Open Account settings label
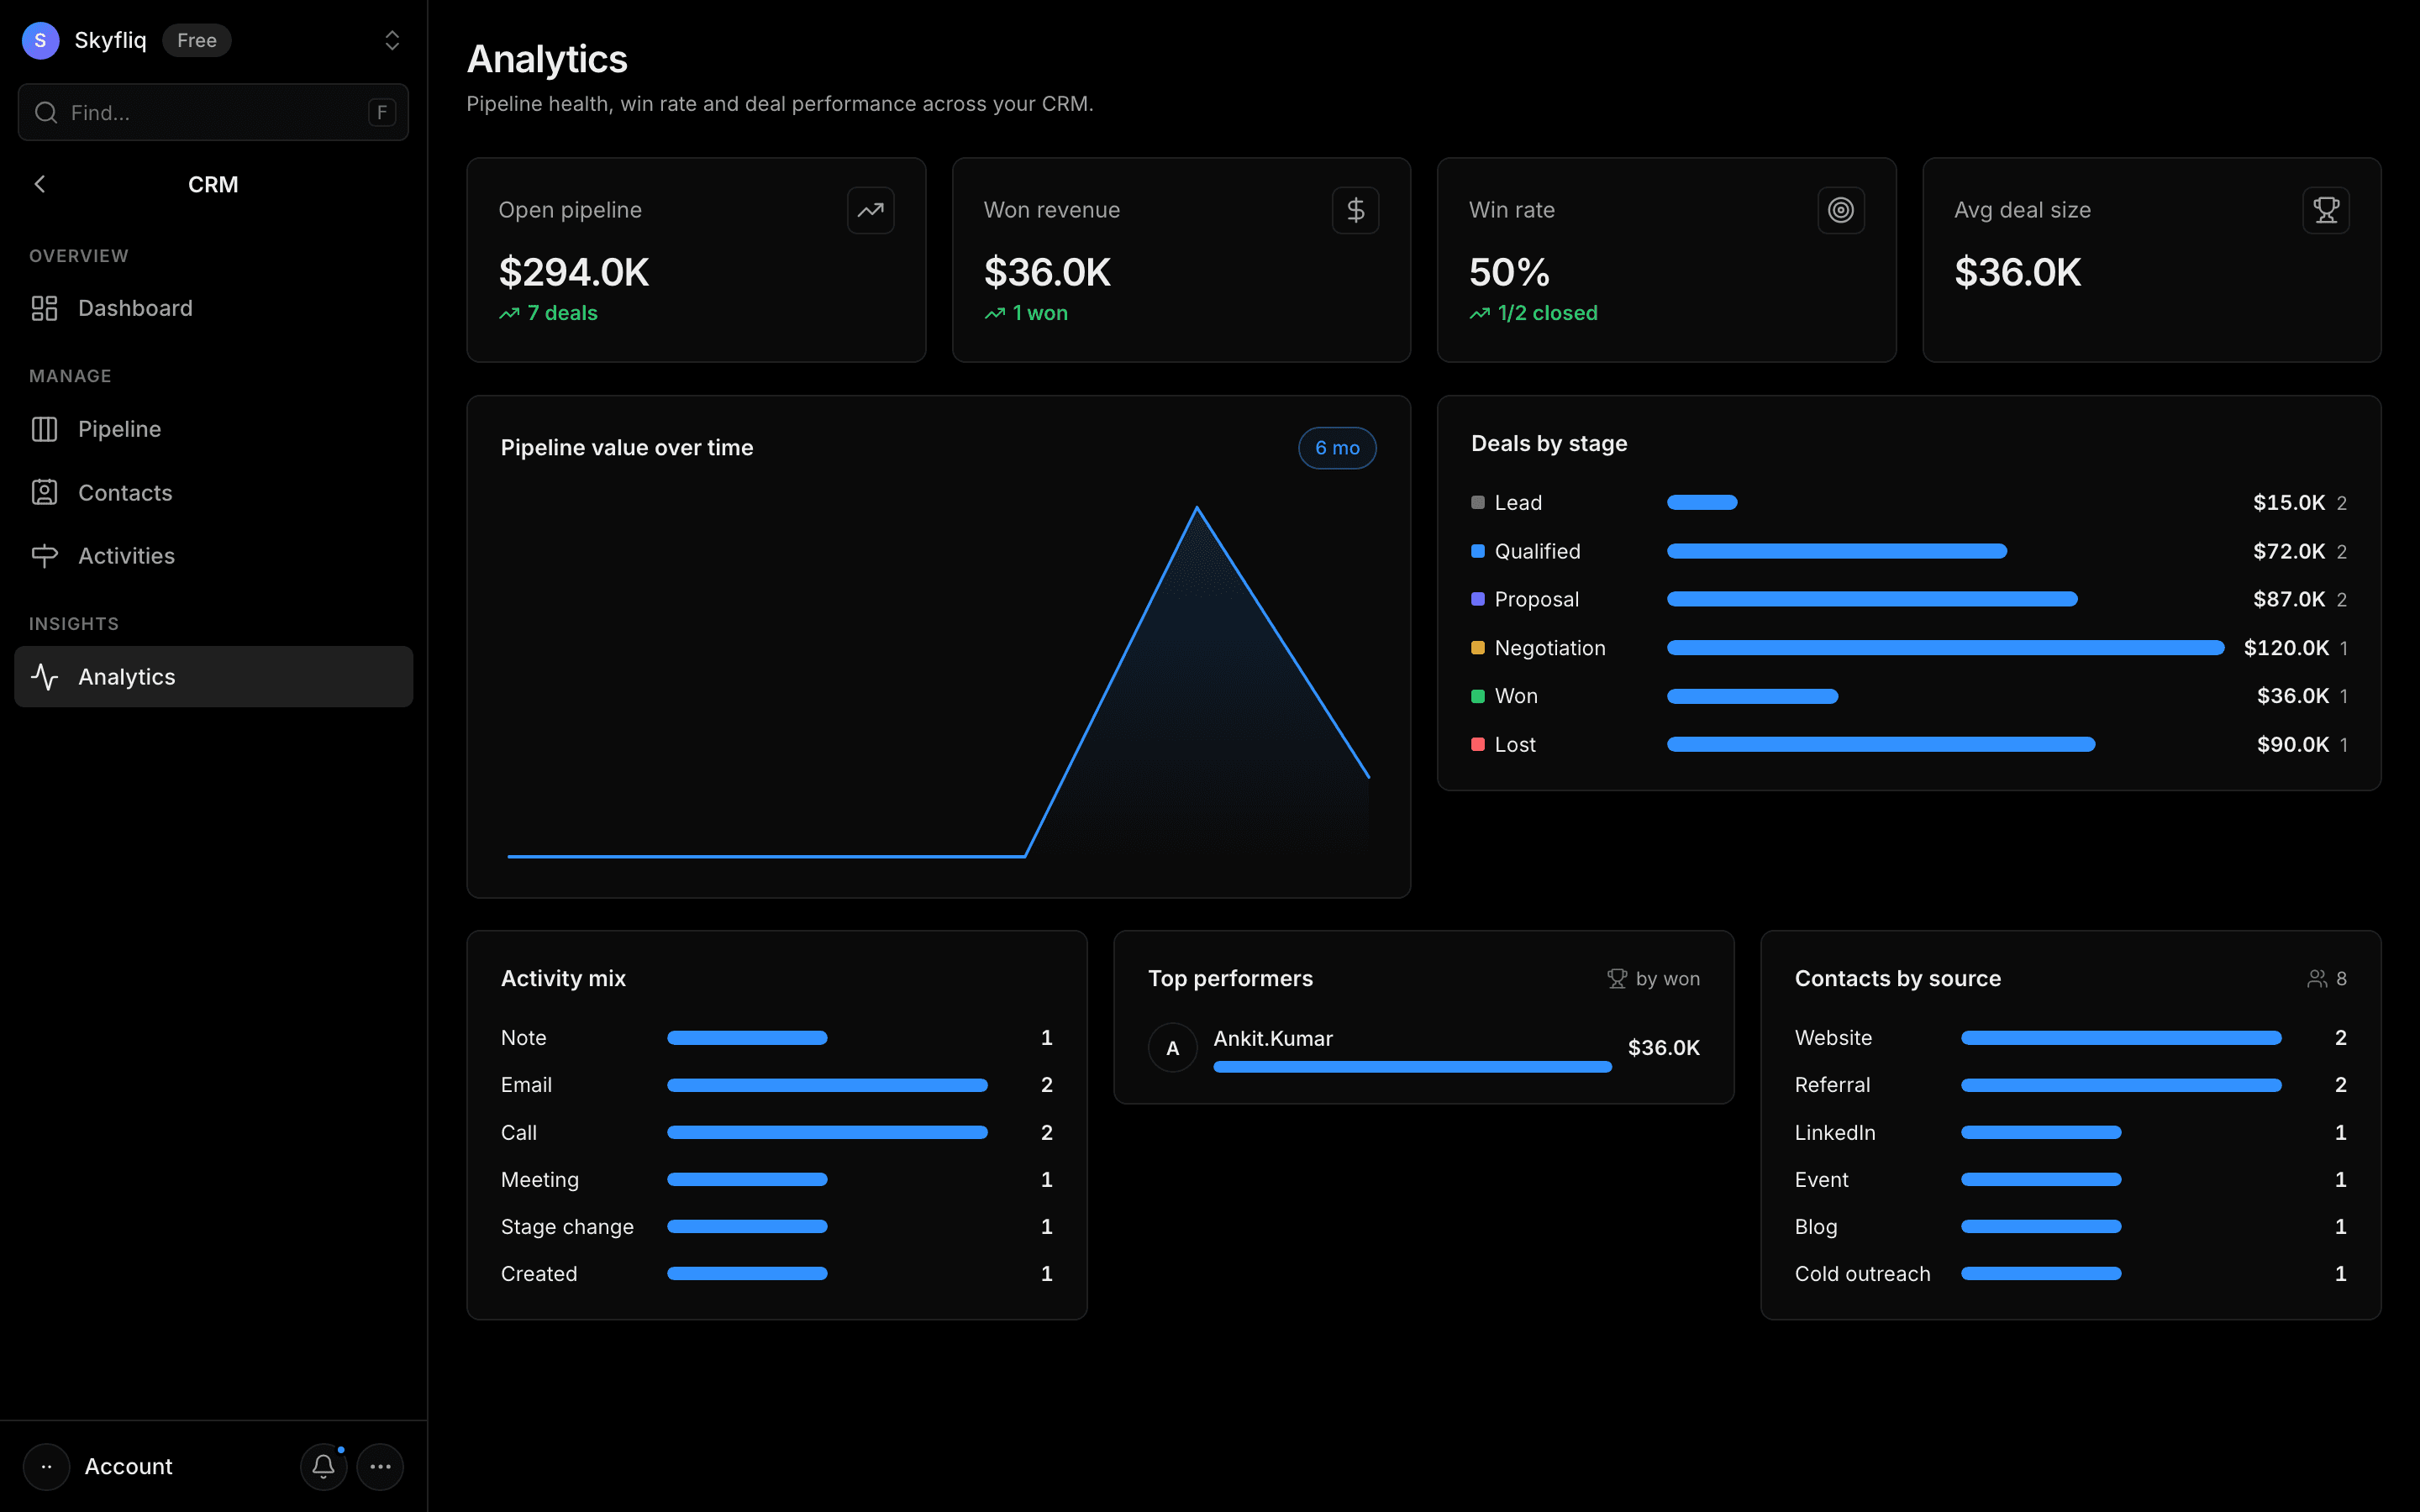Viewport: 2420px width, 1512px height. pyautogui.click(x=128, y=1466)
